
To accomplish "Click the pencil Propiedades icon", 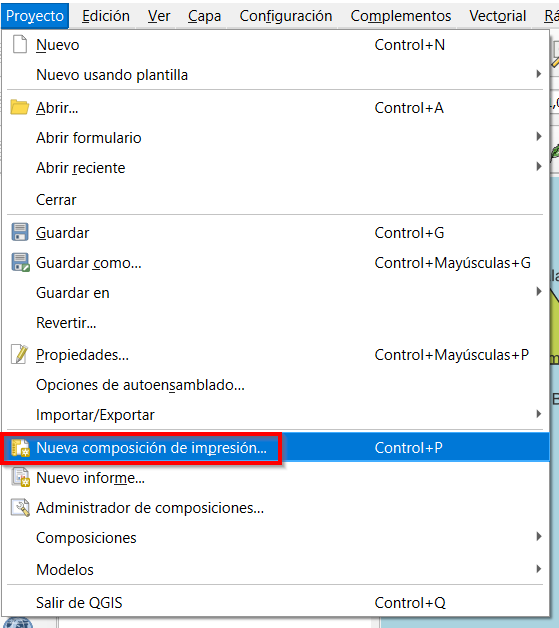I will [x=20, y=354].
